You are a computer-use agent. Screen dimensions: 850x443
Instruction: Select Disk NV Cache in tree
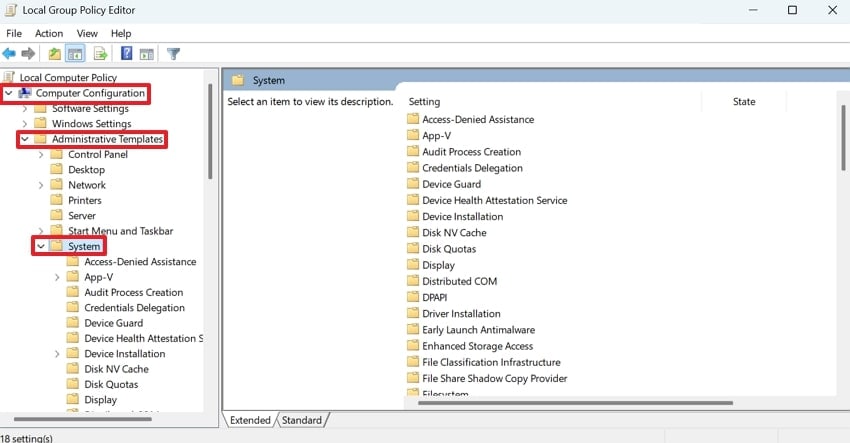pos(116,369)
